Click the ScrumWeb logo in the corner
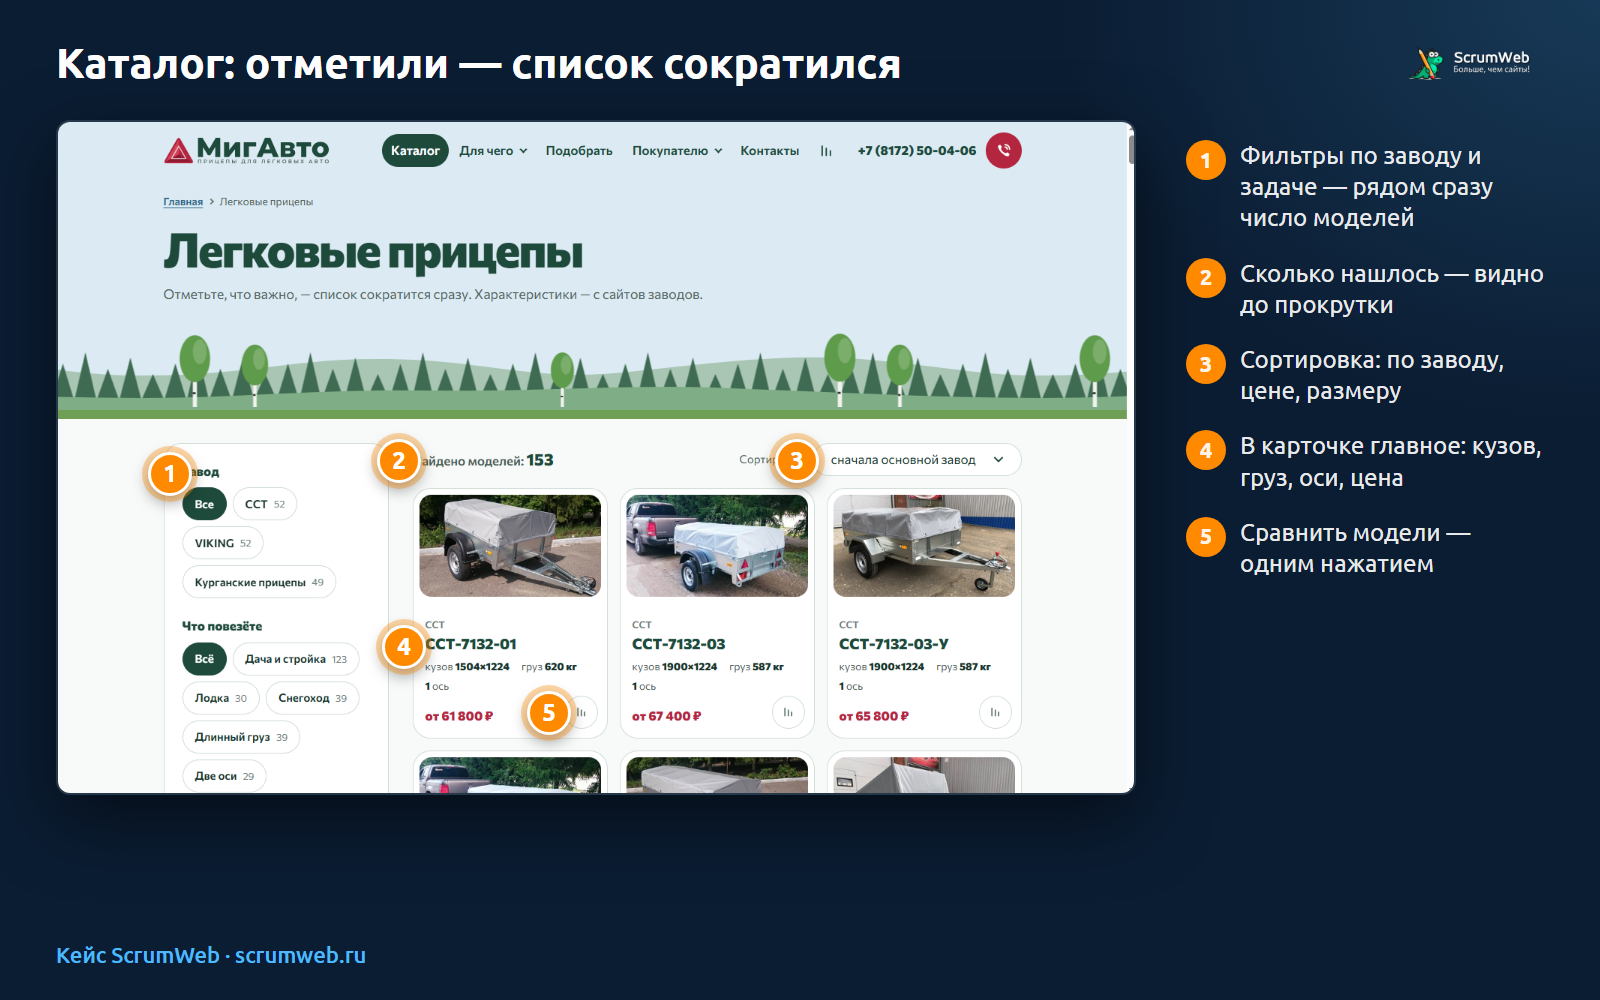 coord(1470,63)
